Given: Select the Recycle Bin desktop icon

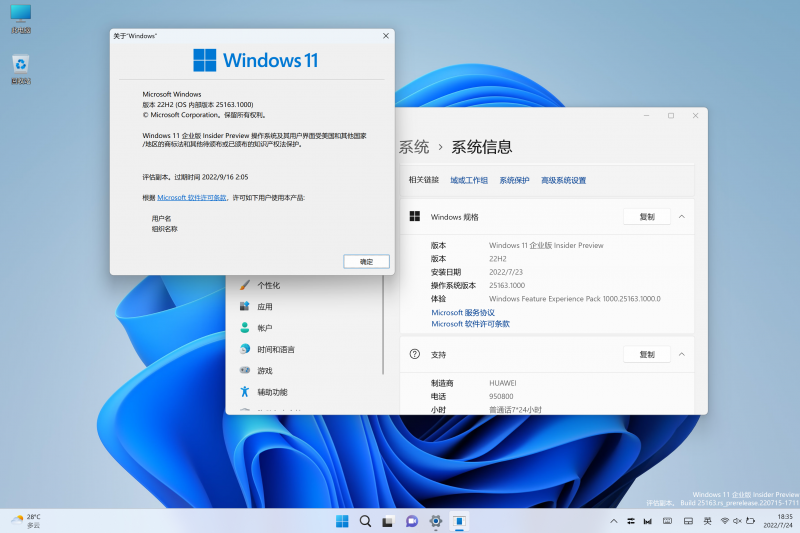Looking at the screenshot, I should (x=20, y=69).
